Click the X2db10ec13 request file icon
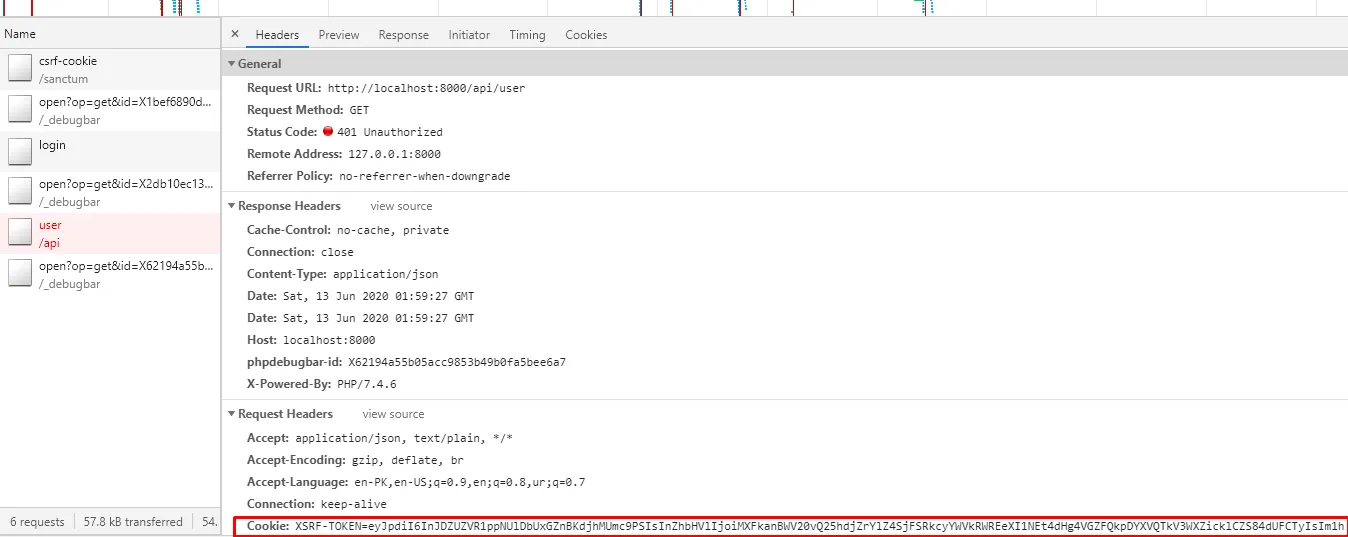This screenshot has width=1348, height=537. (x=20, y=192)
